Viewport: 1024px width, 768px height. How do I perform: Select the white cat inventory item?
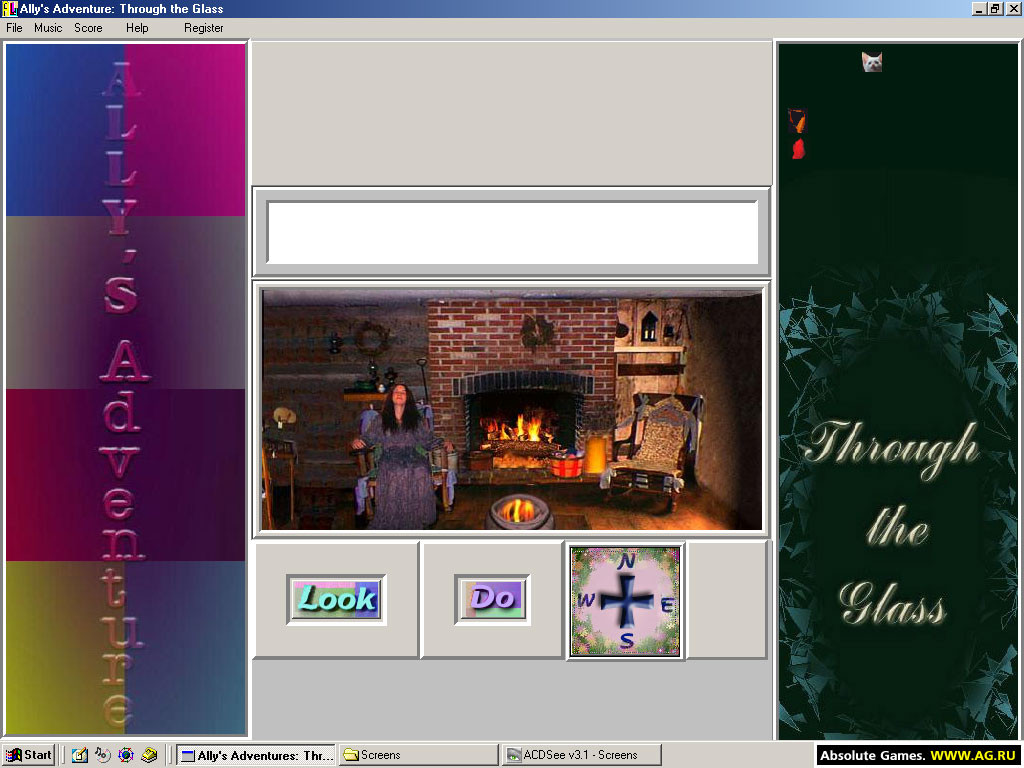(x=872, y=62)
